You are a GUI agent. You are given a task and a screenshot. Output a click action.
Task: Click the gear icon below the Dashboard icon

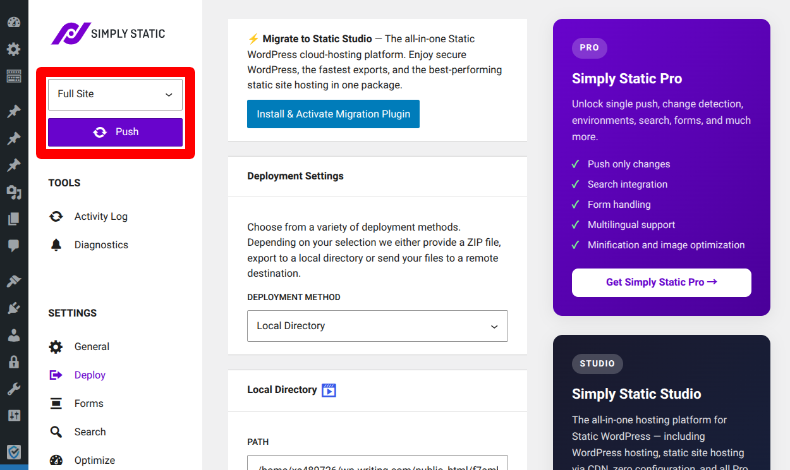point(14,49)
